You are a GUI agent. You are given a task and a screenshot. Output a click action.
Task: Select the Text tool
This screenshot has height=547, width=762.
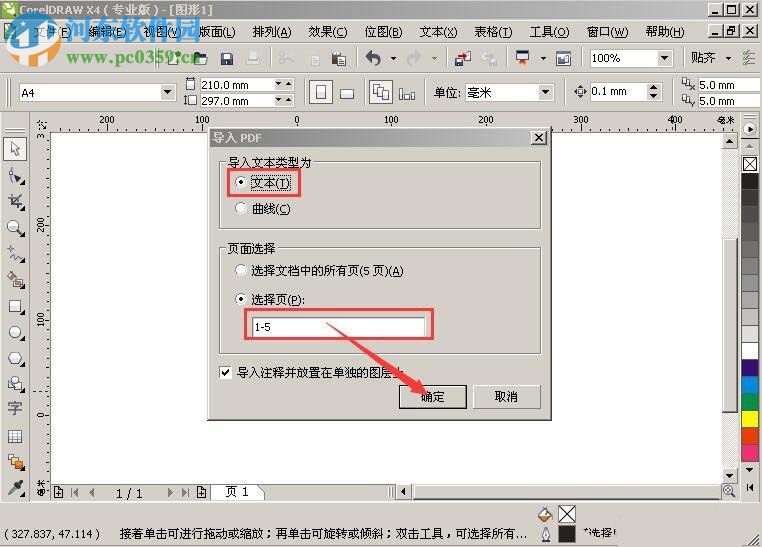(15, 409)
